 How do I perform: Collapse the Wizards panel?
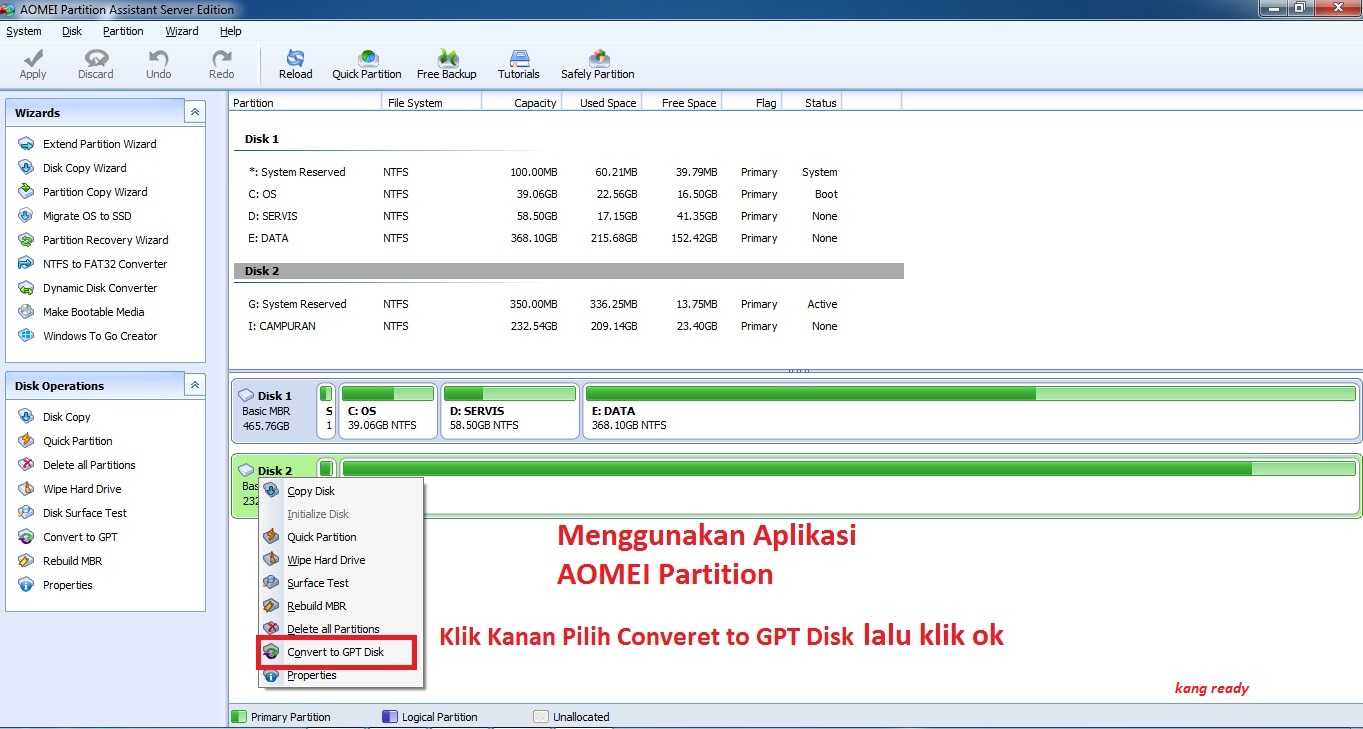point(195,112)
